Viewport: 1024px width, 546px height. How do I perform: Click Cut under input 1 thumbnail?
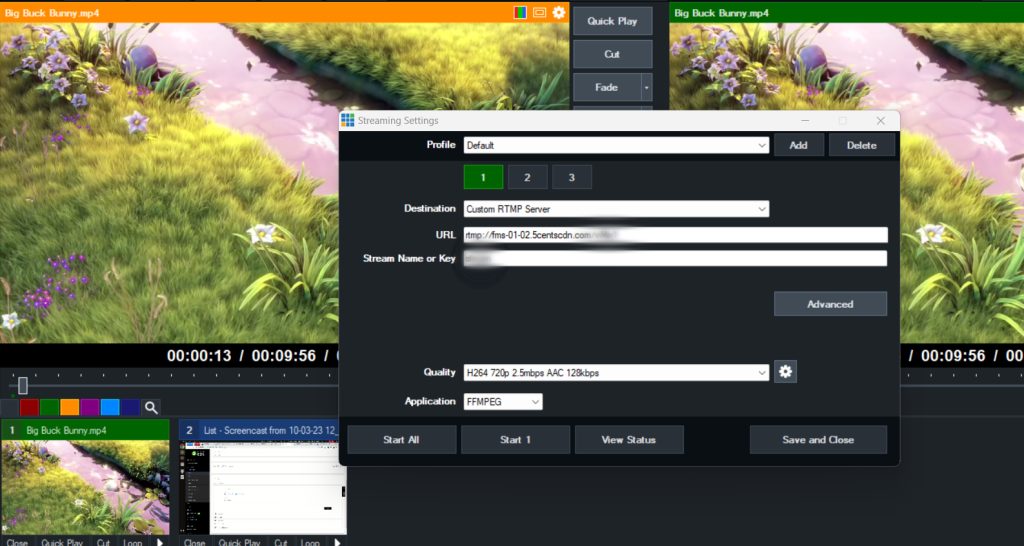click(x=103, y=542)
